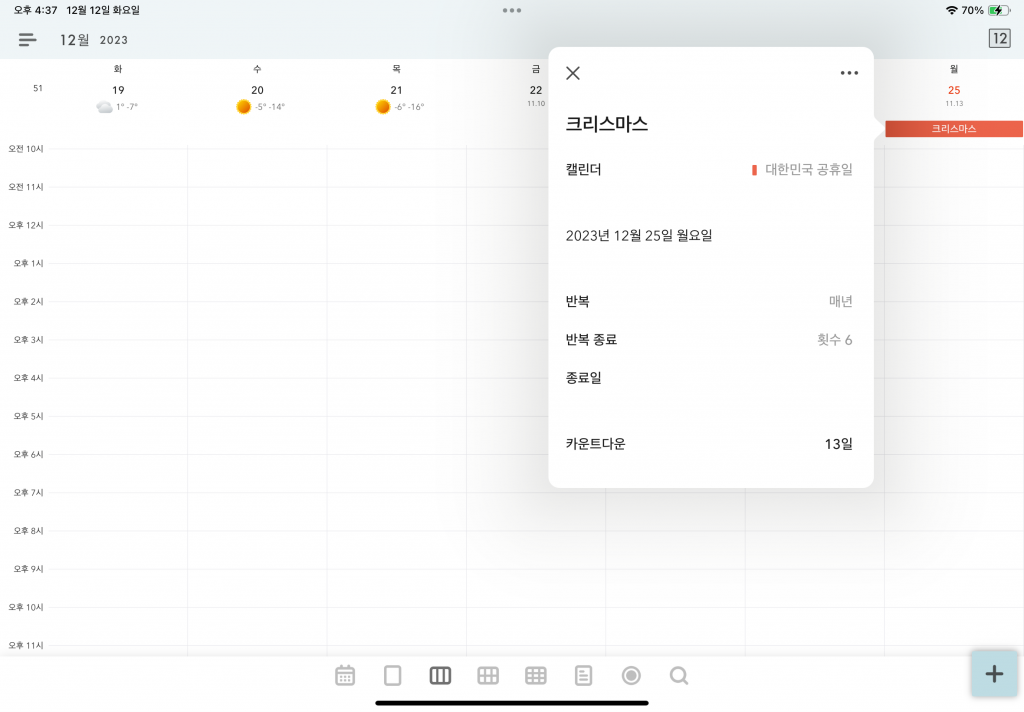Tap the red calendar color marker

click(x=754, y=170)
